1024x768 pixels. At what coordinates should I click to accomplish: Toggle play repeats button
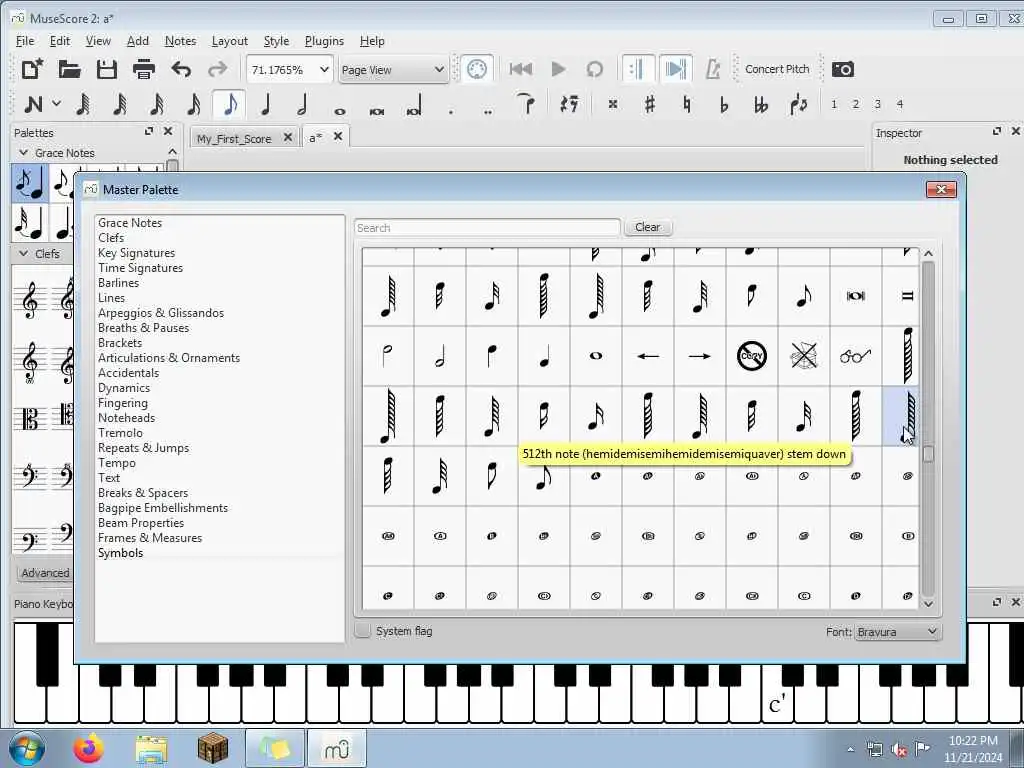pyautogui.click(x=637, y=69)
